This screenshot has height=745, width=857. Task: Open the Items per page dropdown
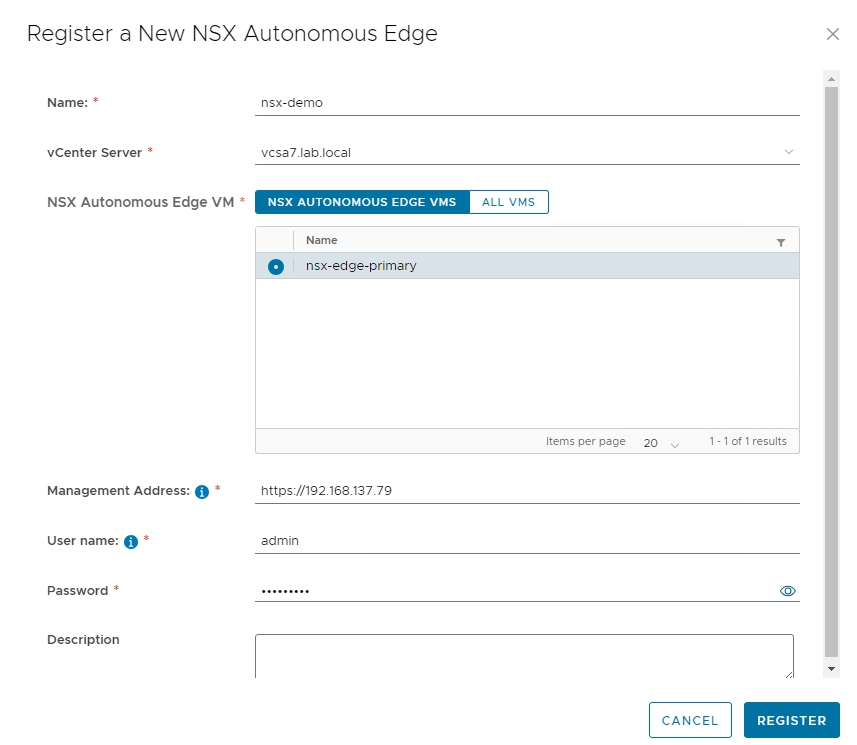tap(661, 442)
